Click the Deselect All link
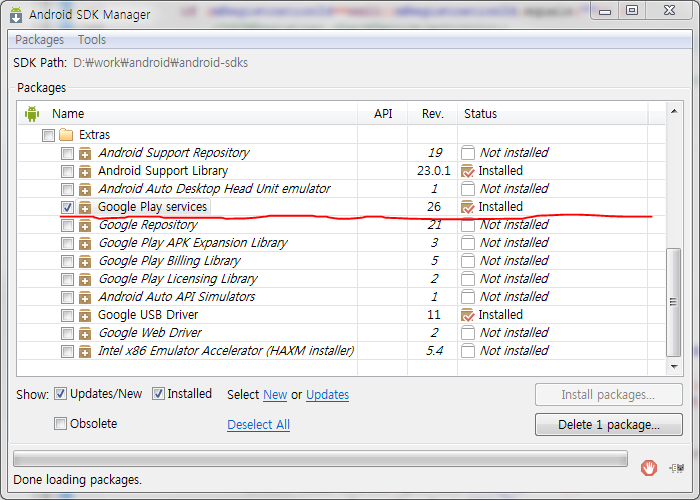This screenshot has height=500, width=700. click(x=258, y=425)
